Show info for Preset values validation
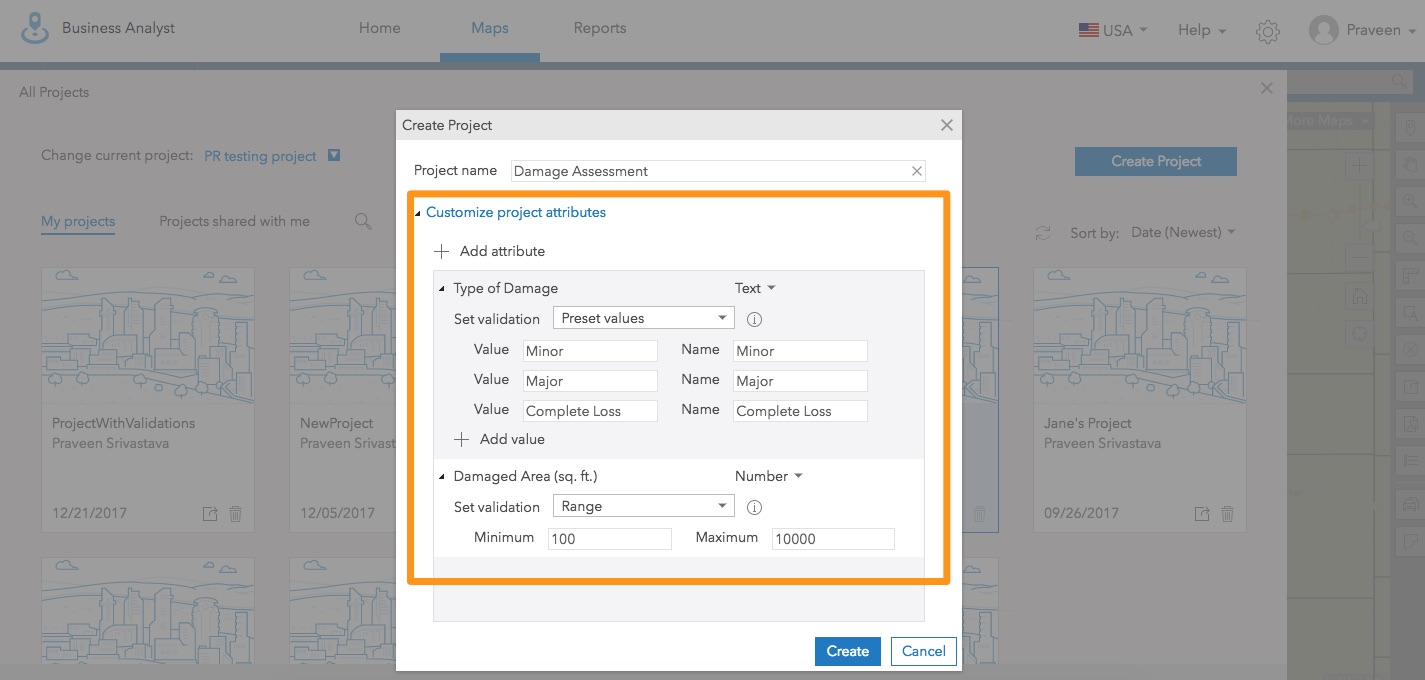The image size is (1425, 680). [x=755, y=320]
